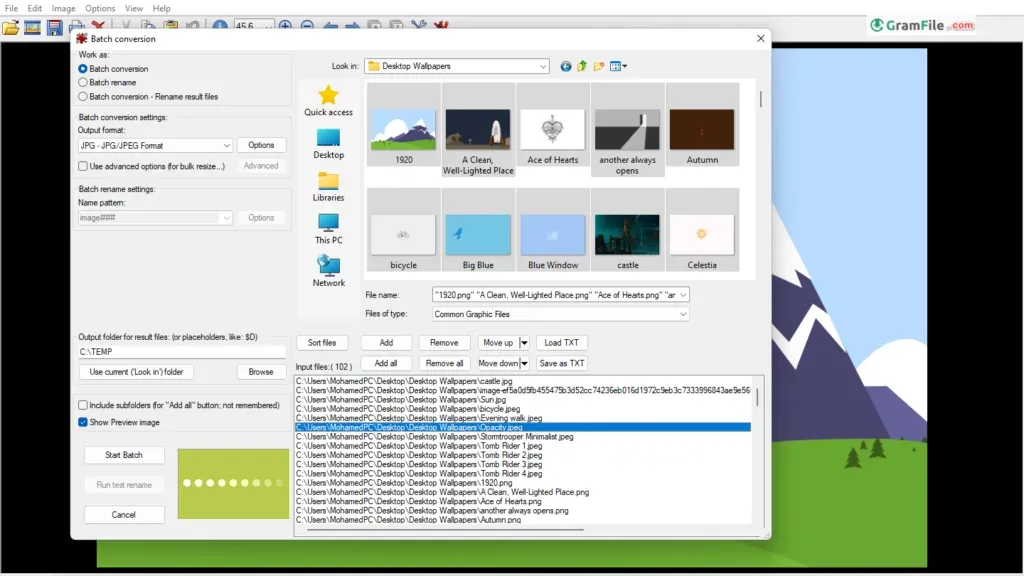1024x576 pixels.
Task: Click the Save as TXT button
Action: 562,363
